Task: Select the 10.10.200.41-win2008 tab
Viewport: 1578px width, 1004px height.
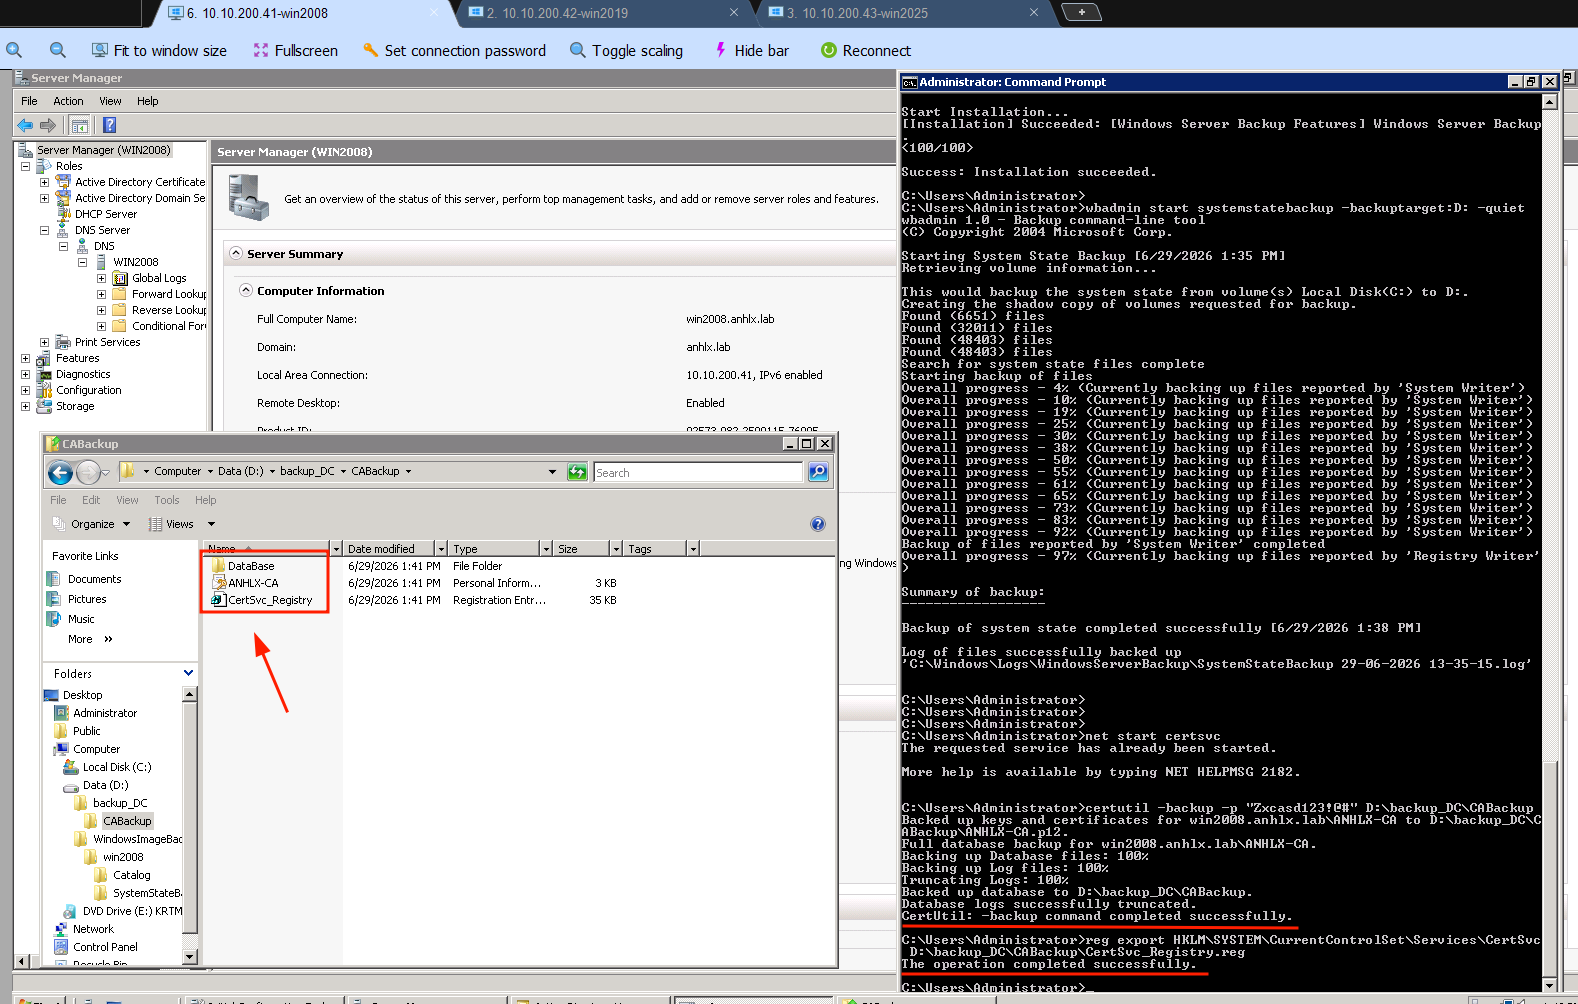Action: [300, 13]
